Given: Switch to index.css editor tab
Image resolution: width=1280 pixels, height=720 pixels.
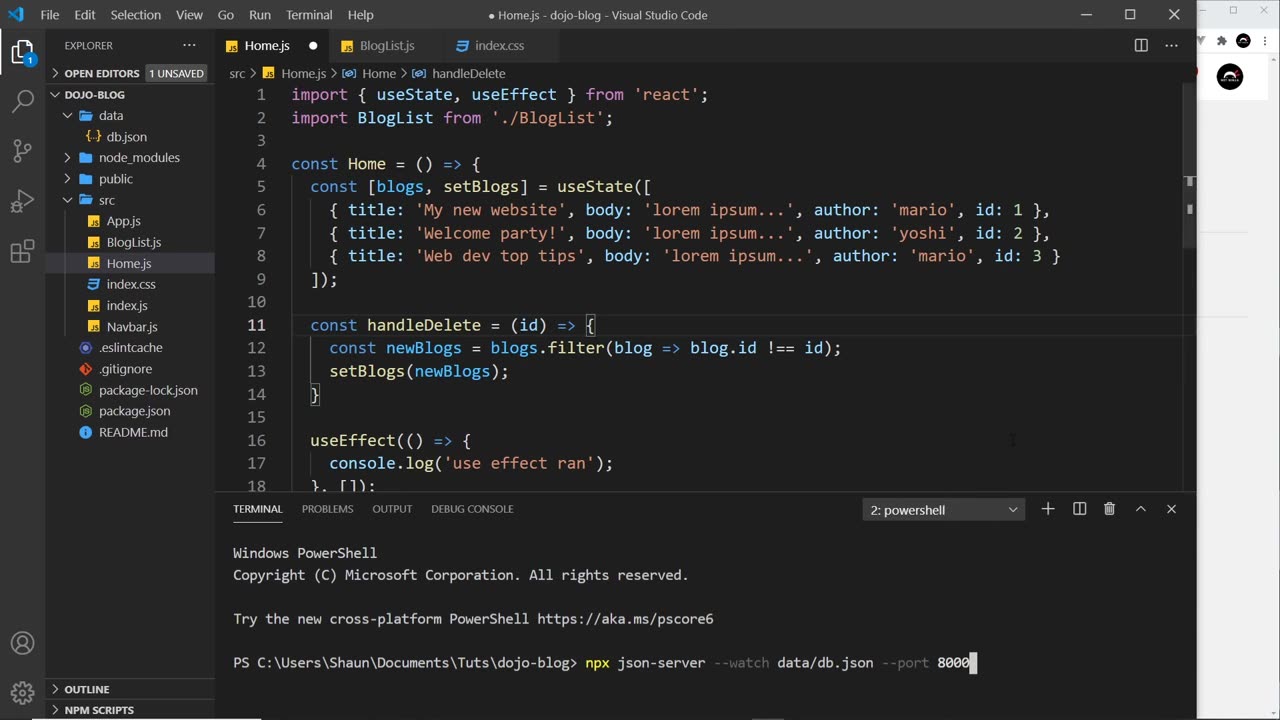Looking at the screenshot, I should coord(499,46).
